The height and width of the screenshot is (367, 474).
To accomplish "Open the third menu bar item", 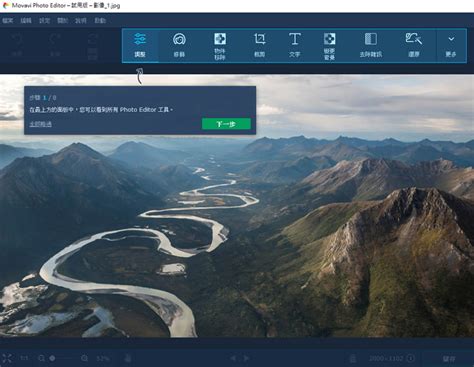I will pos(44,21).
